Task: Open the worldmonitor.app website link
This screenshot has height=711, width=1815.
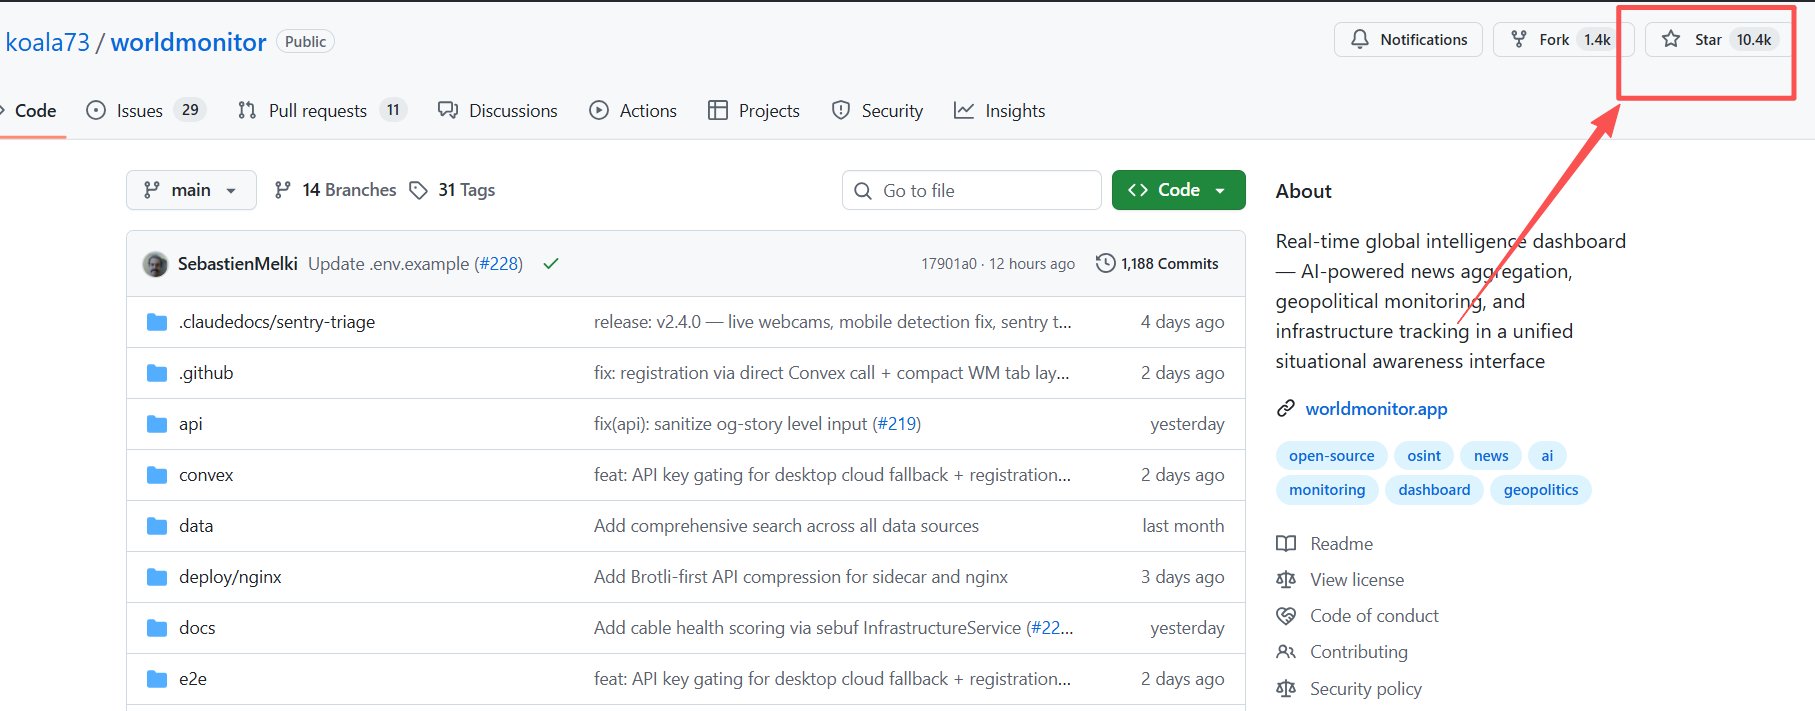Action: pyautogui.click(x=1376, y=409)
